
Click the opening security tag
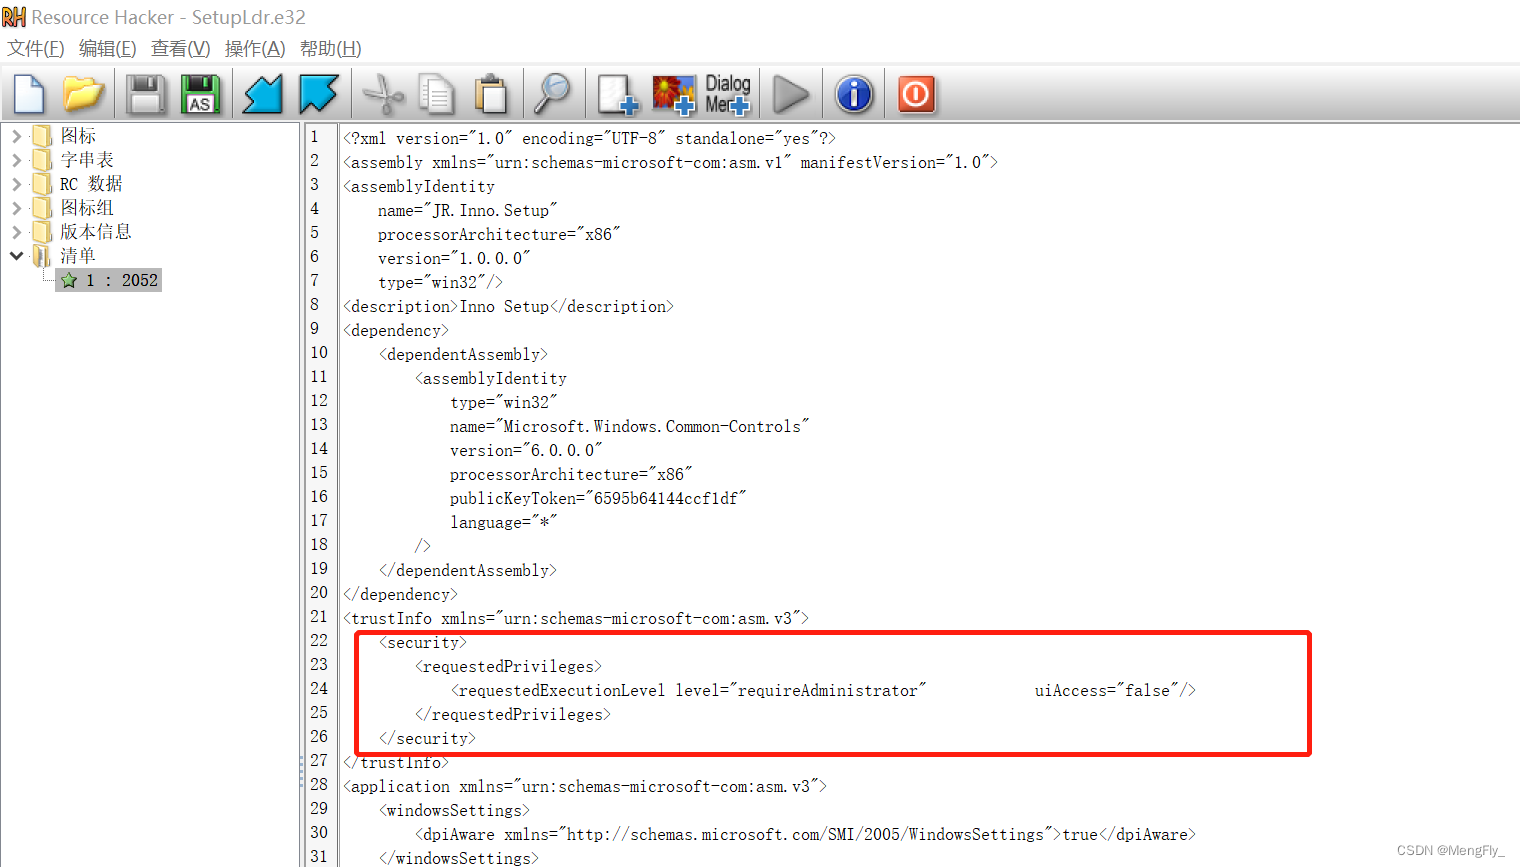click(x=423, y=642)
